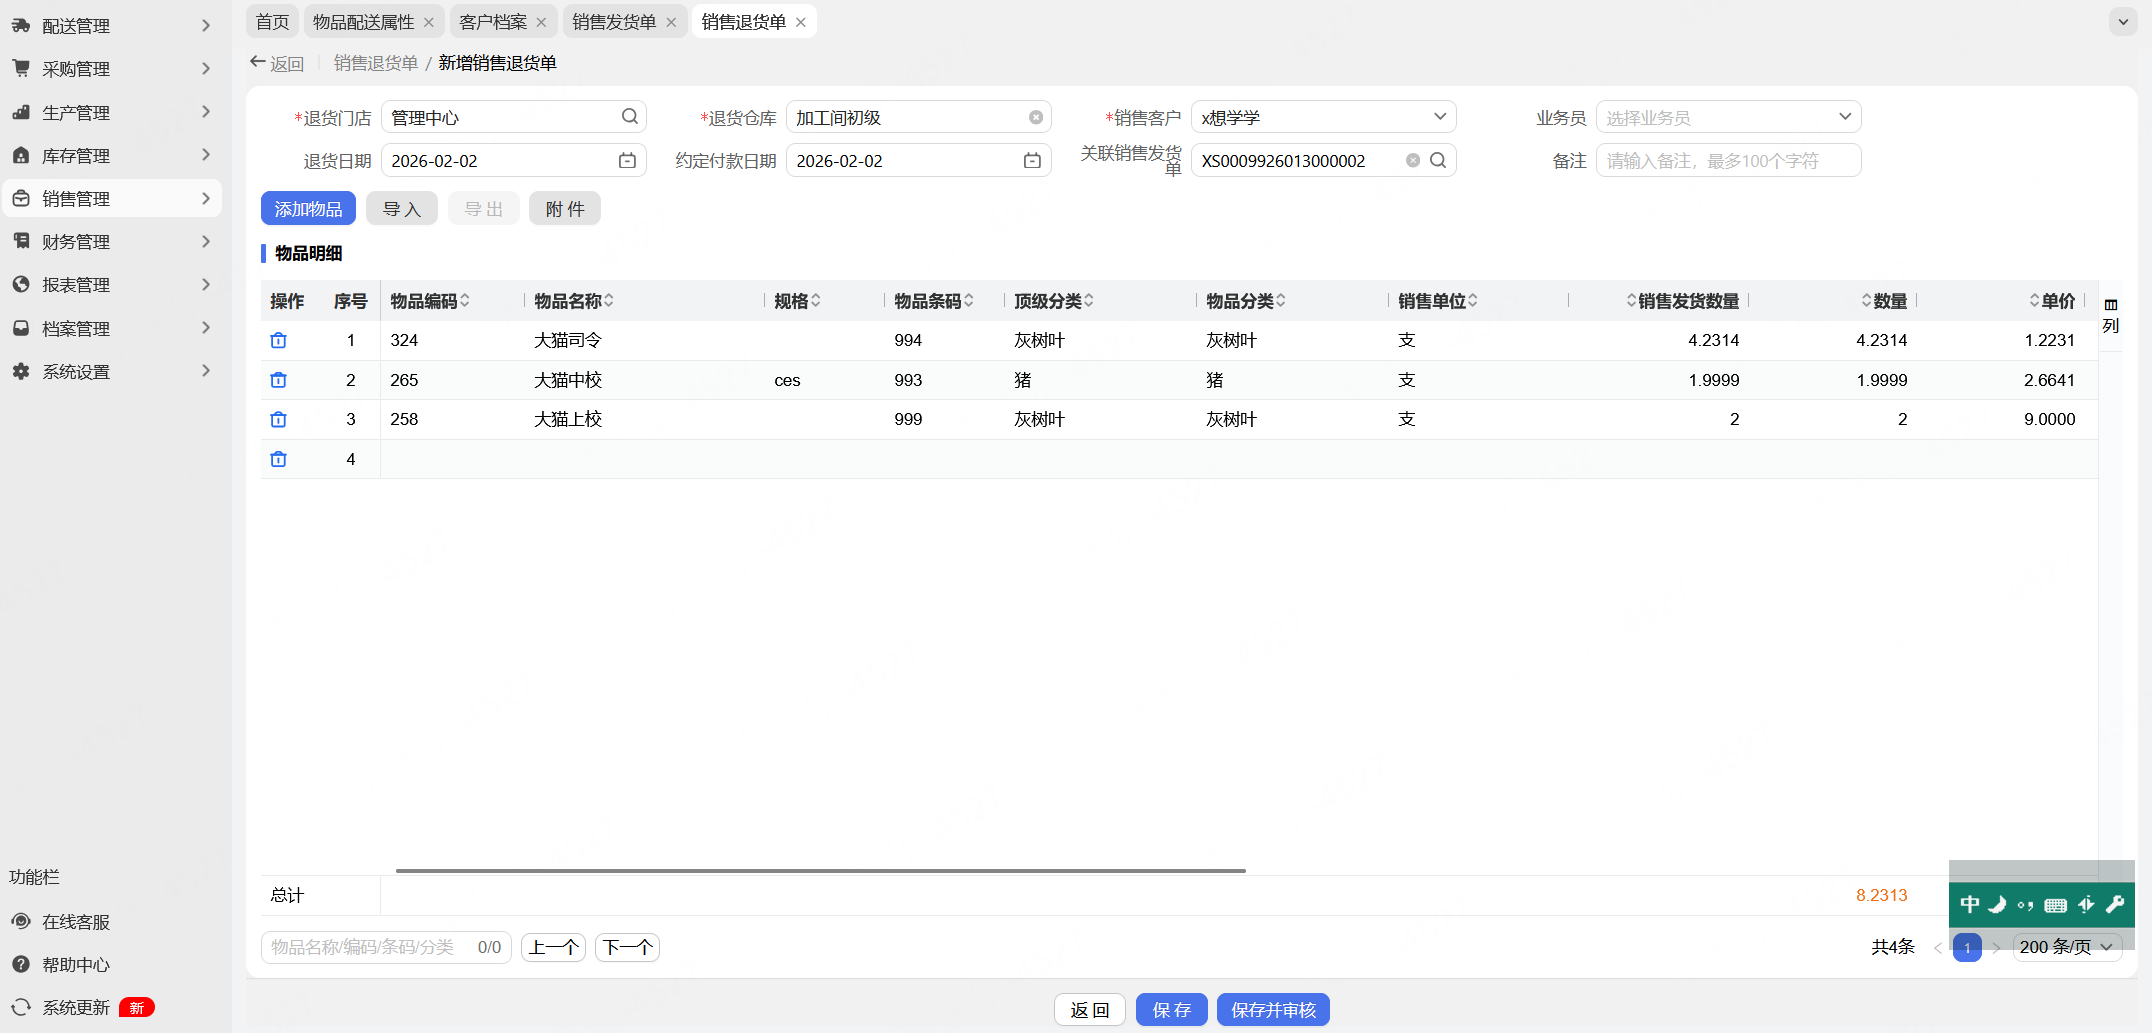The width and height of the screenshot is (2152, 1033).
Task: Click 保存并审核 button
Action: click(x=1273, y=1010)
